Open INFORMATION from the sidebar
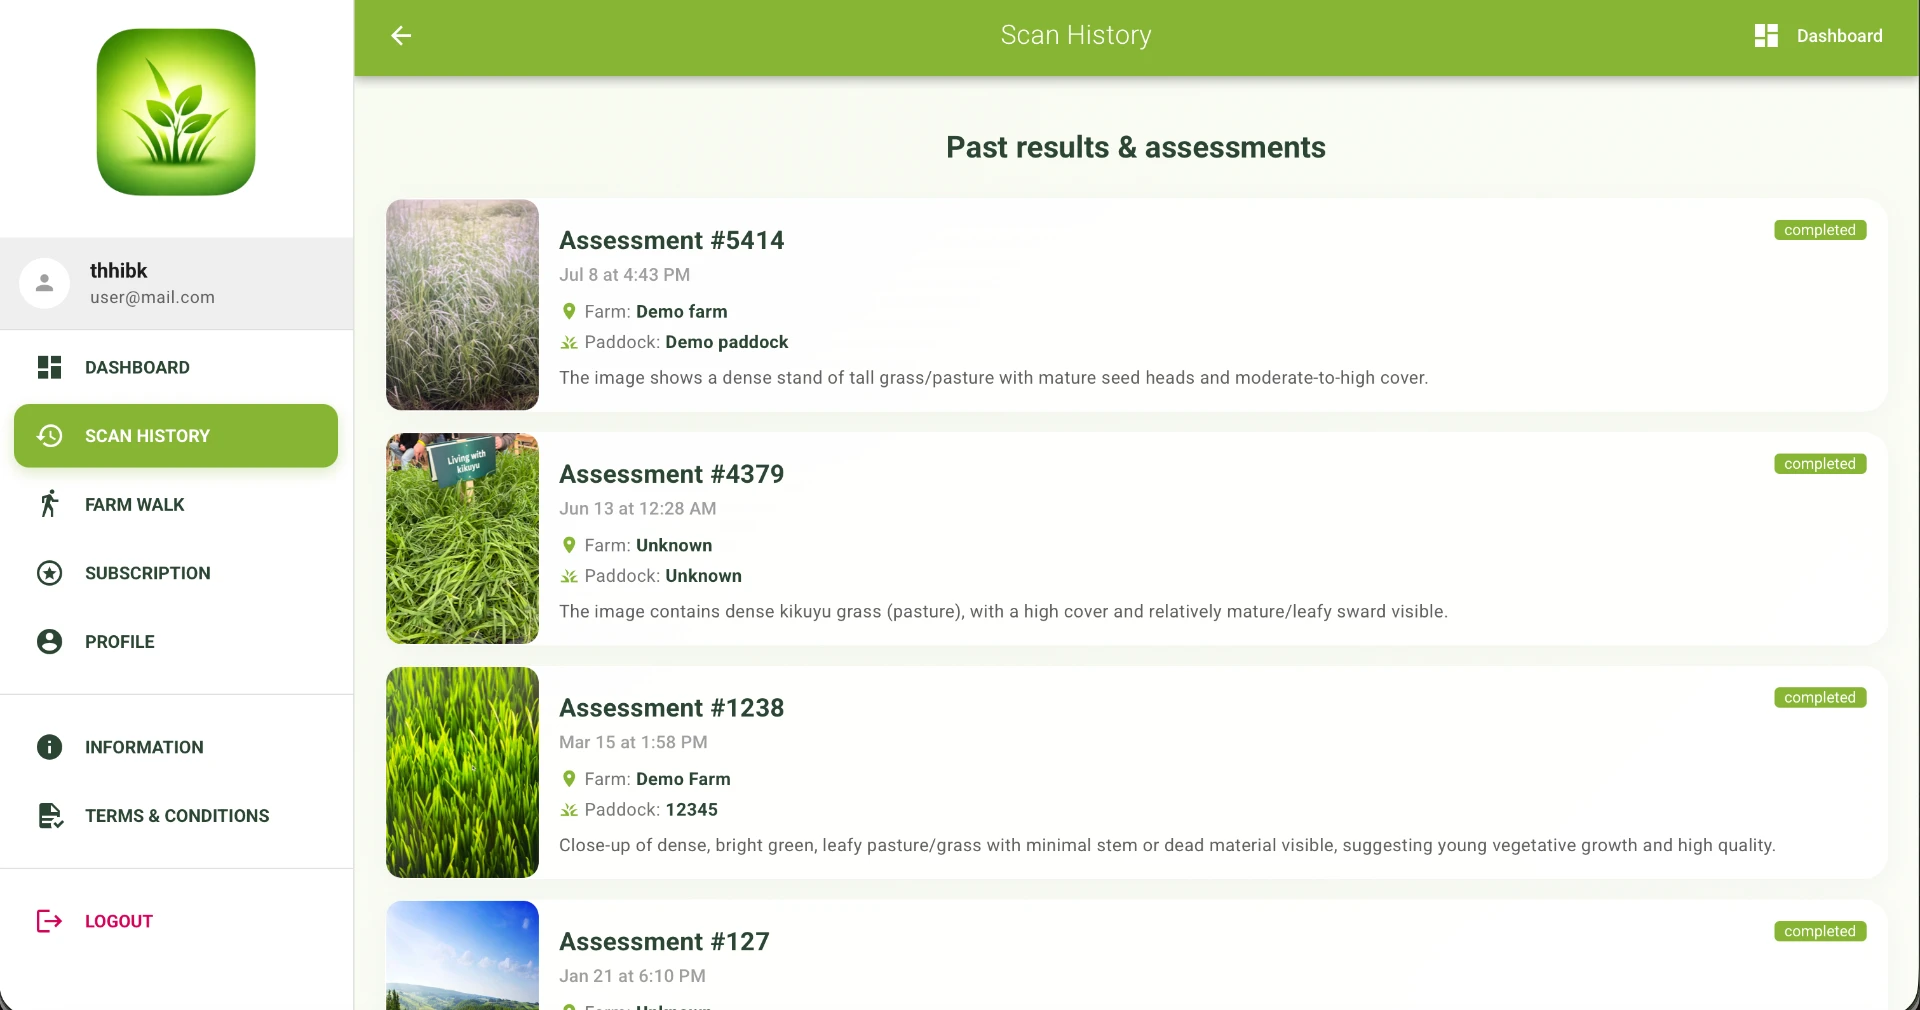 (176, 747)
